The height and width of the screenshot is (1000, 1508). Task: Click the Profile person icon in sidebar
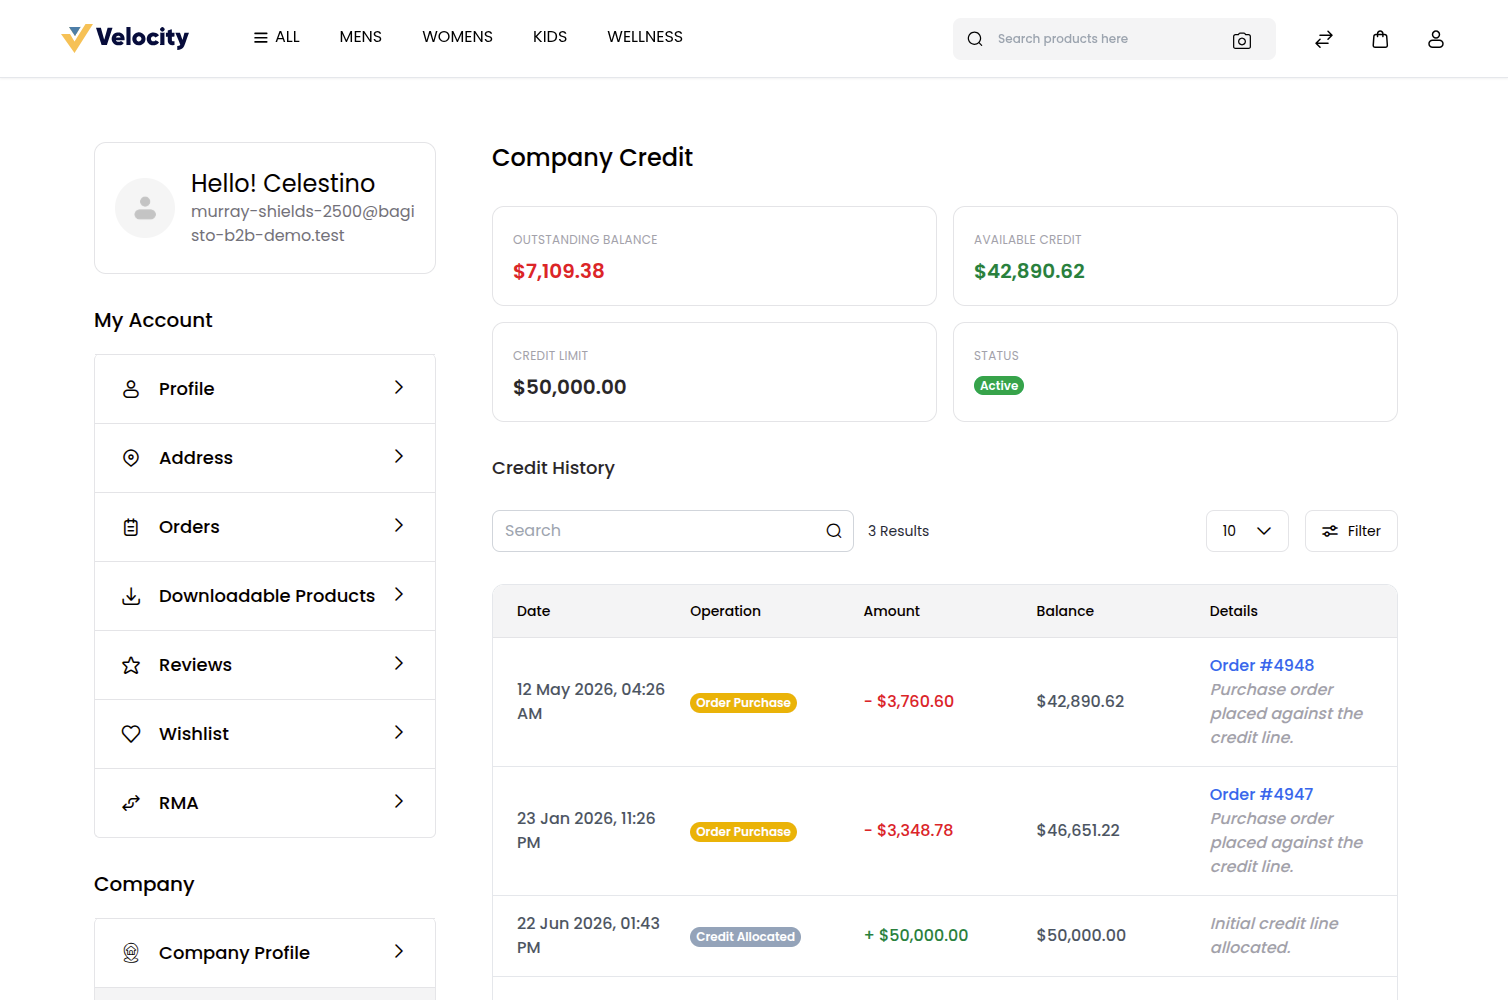[x=131, y=389]
